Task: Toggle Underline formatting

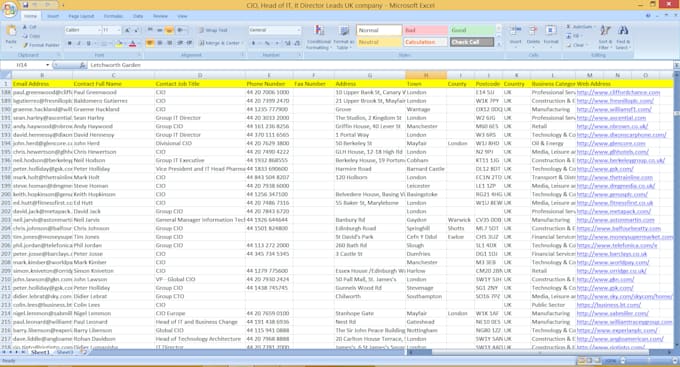Action: (88, 43)
